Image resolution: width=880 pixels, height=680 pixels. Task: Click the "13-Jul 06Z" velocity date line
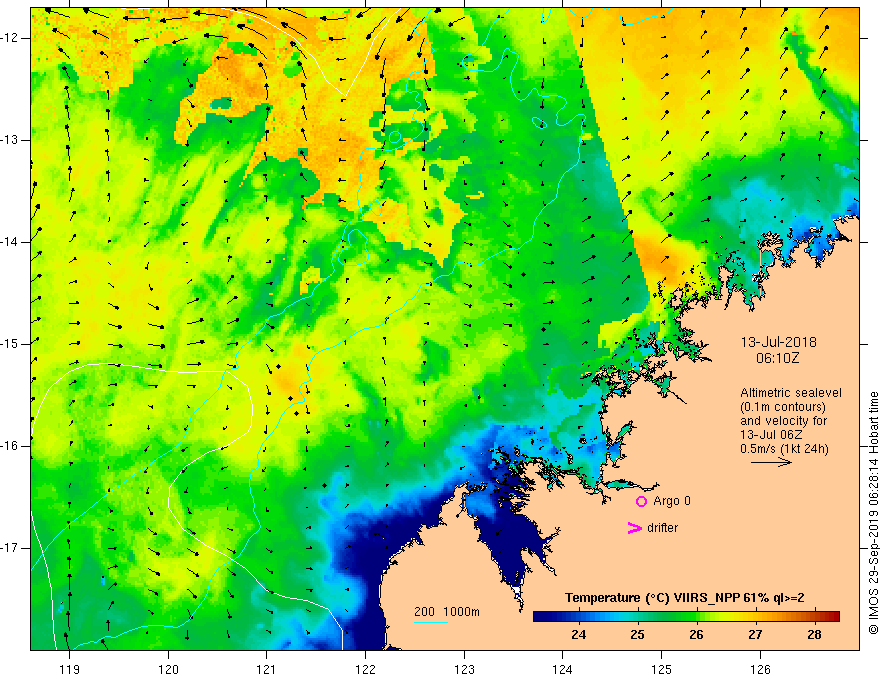point(772,434)
